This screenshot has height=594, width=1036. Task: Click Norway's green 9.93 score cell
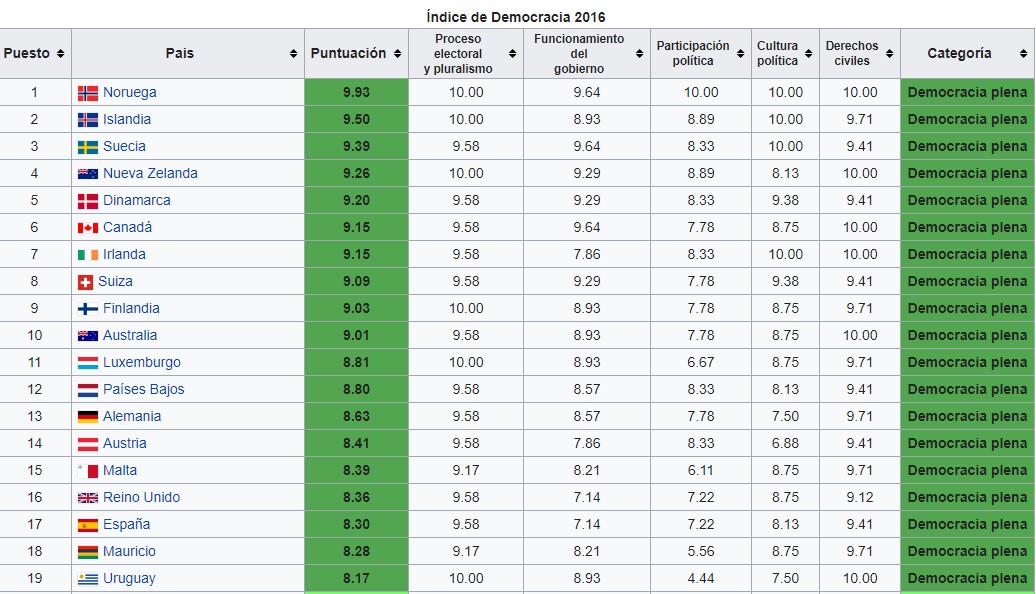coord(356,93)
